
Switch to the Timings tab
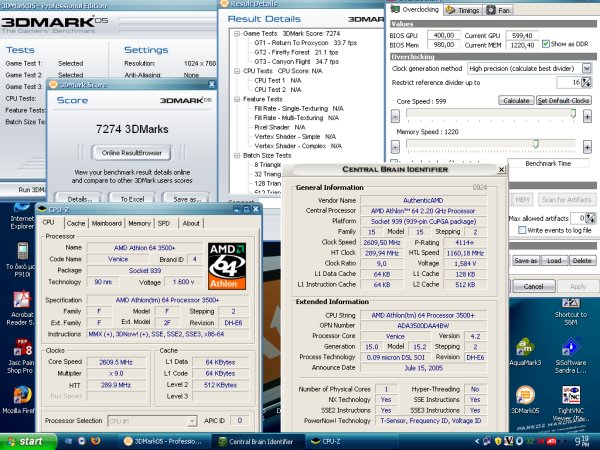point(463,10)
